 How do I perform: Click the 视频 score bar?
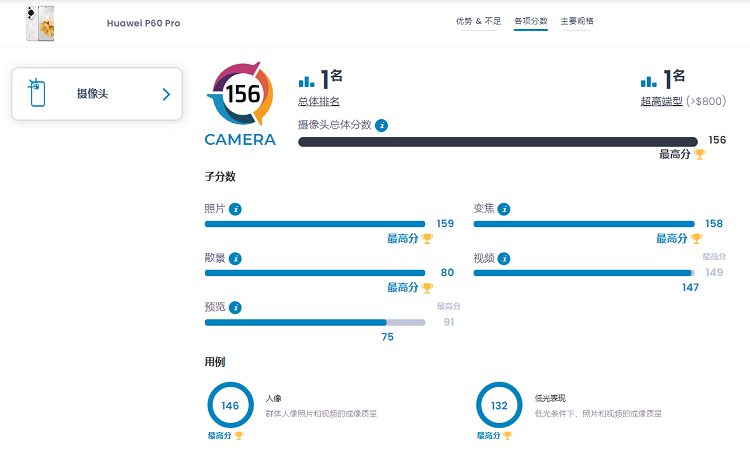[x=584, y=273]
